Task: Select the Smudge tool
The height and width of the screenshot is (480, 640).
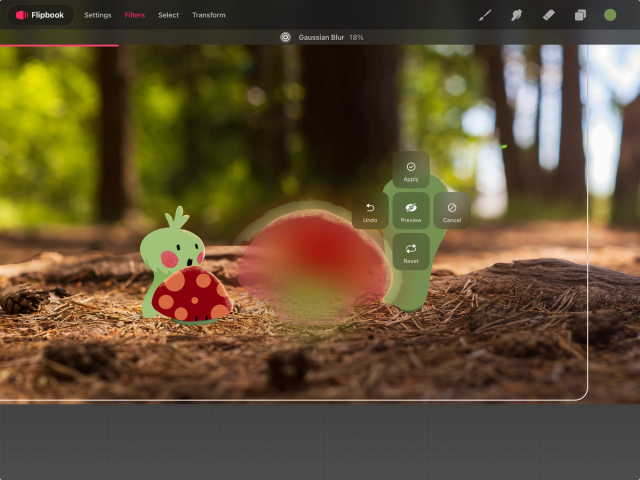Action: (x=516, y=16)
